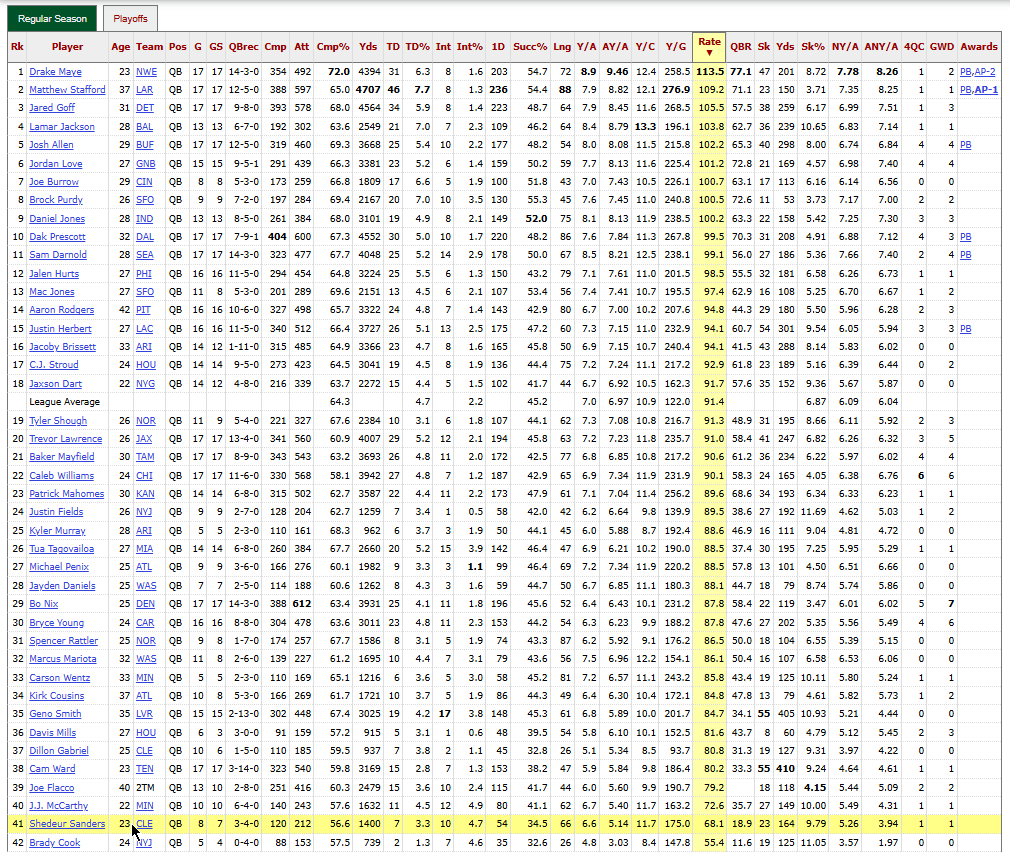Open Daniel Jones player link
This screenshot has height=857, width=1010.
point(57,218)
